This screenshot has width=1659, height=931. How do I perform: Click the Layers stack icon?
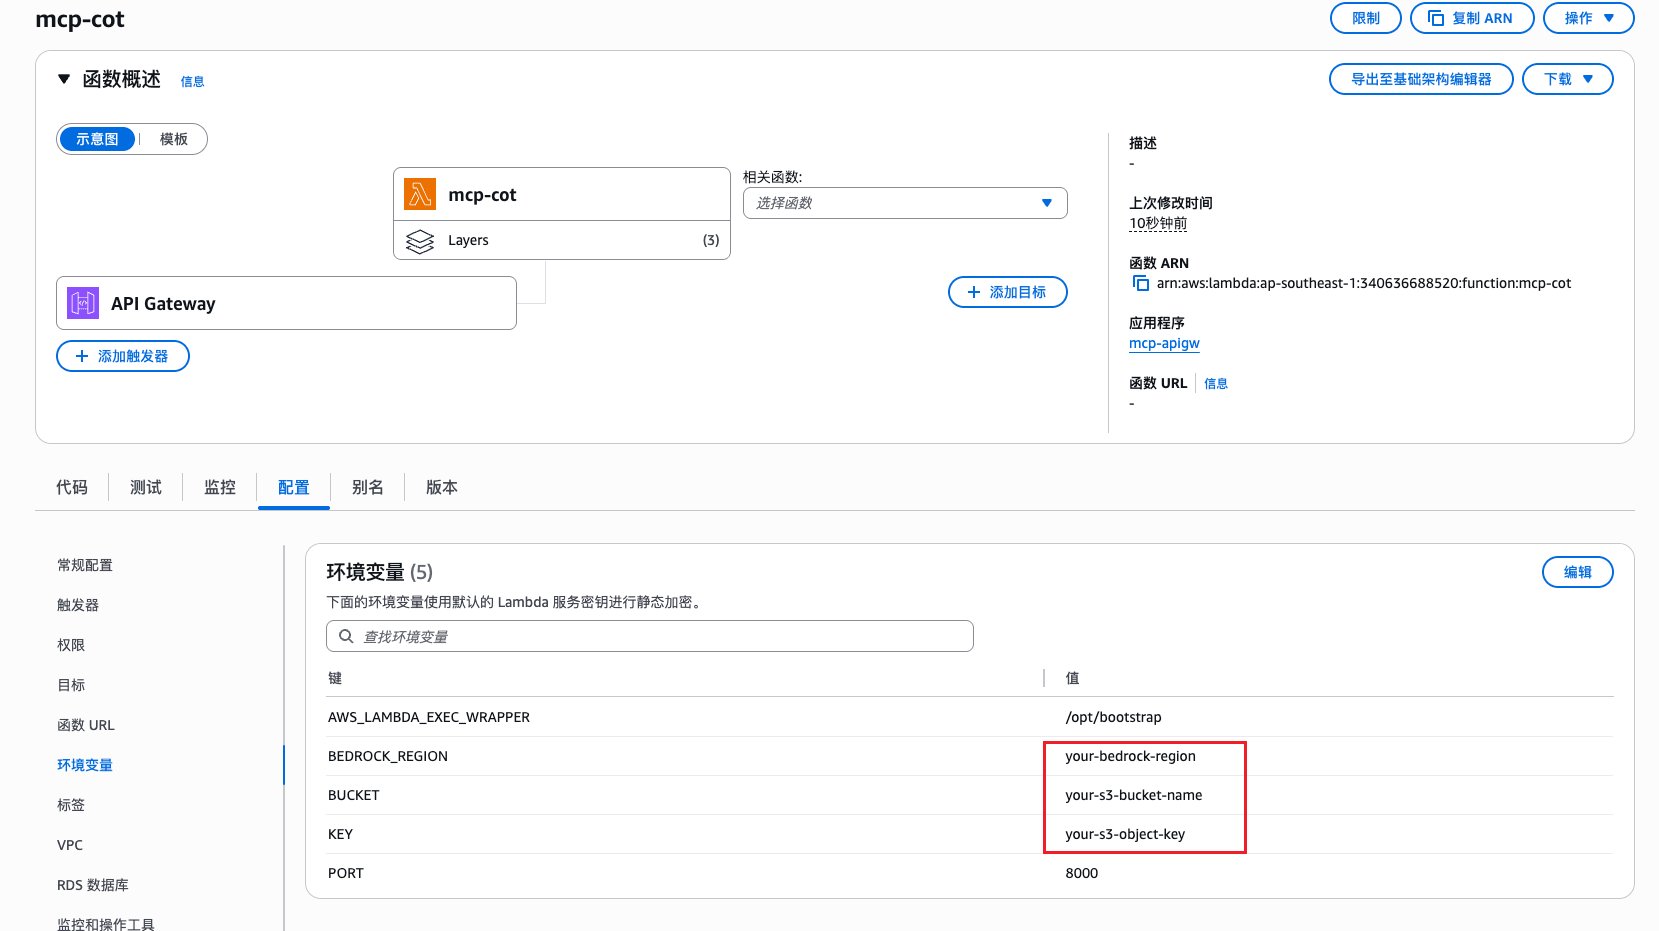[420, 241]
